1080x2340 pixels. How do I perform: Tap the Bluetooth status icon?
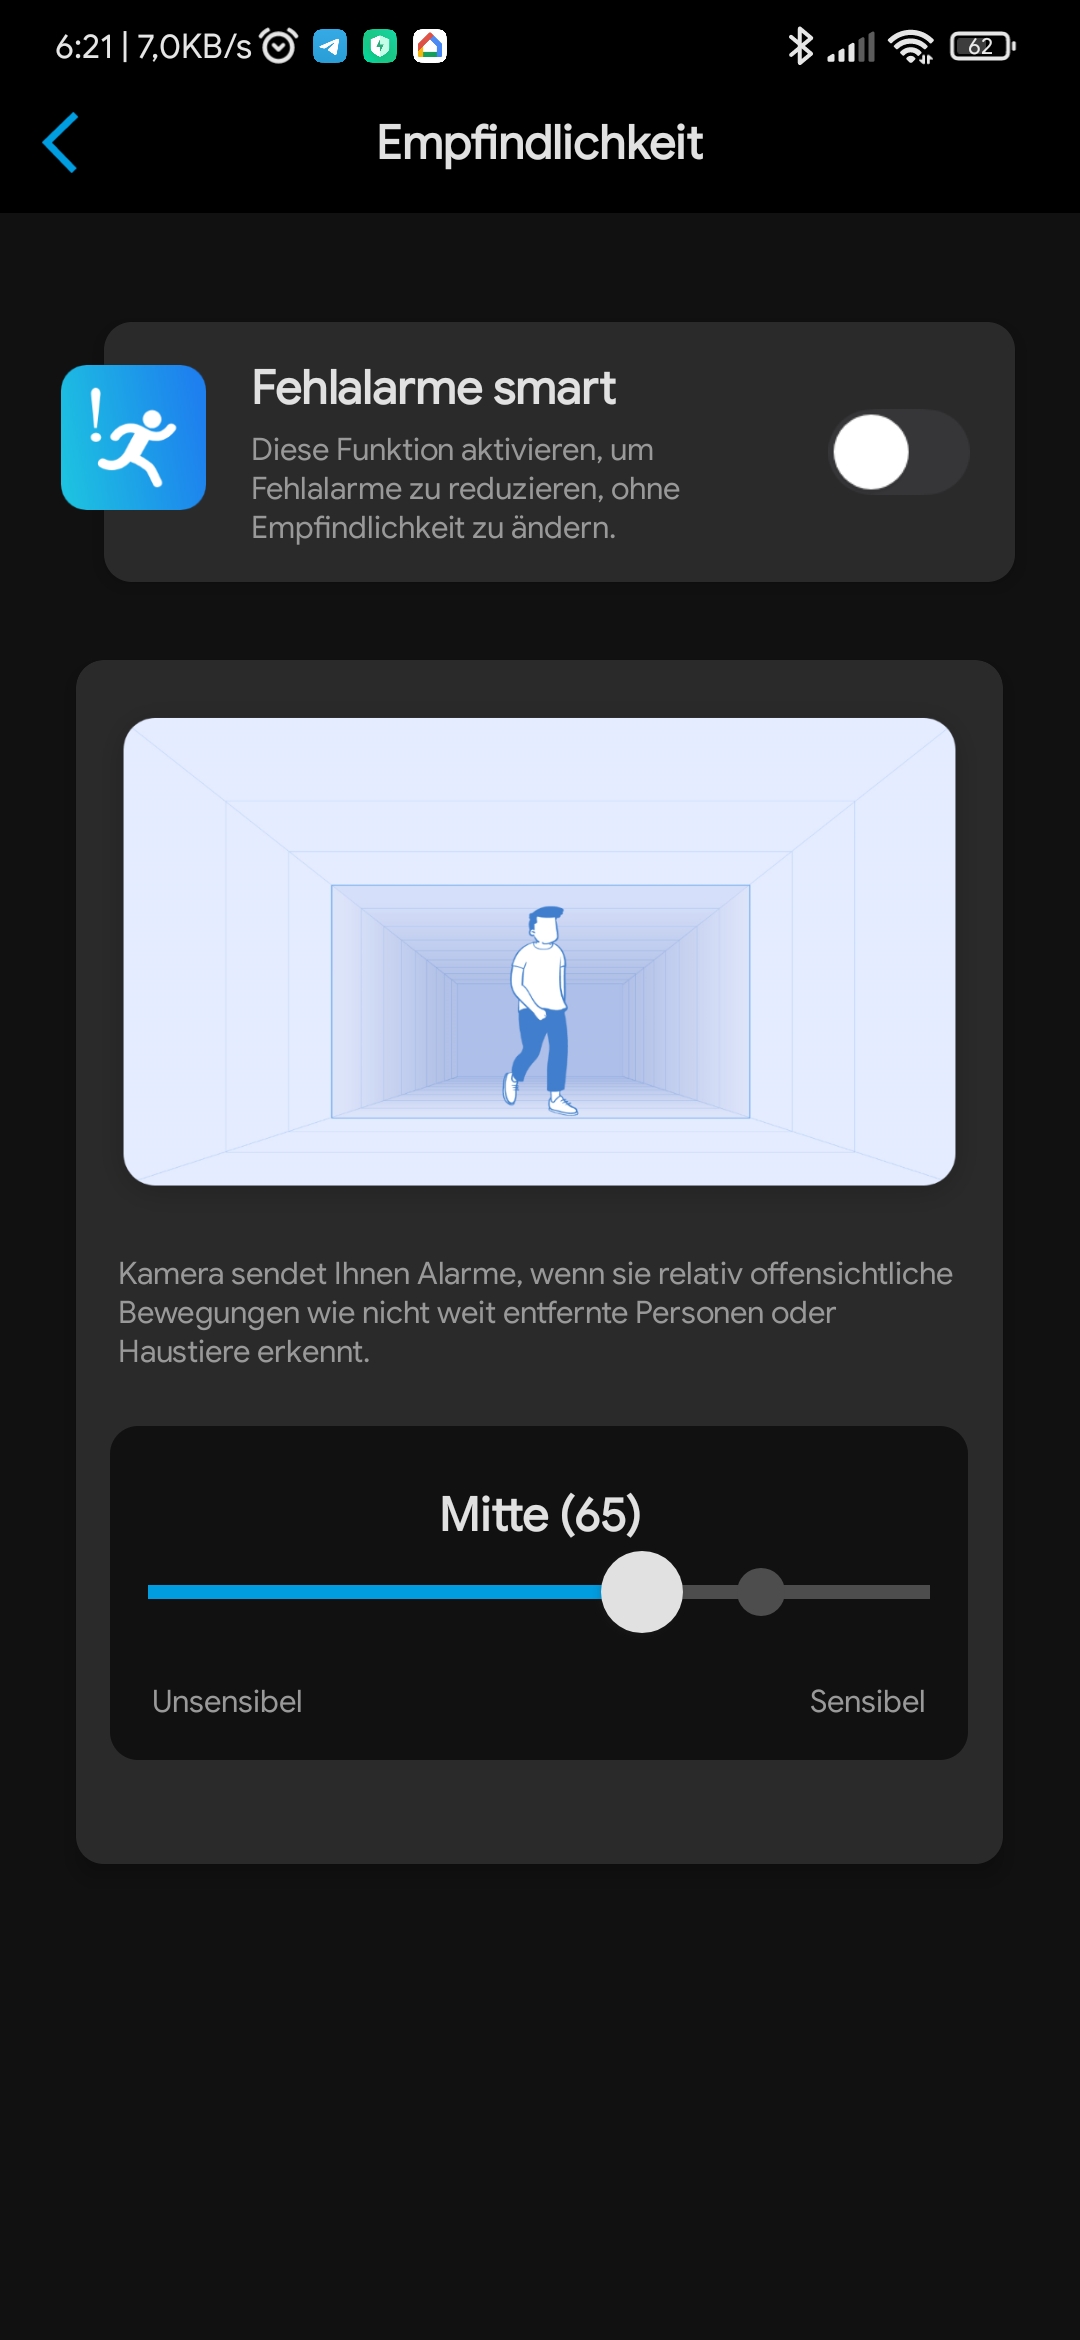[x=800, y=46]
